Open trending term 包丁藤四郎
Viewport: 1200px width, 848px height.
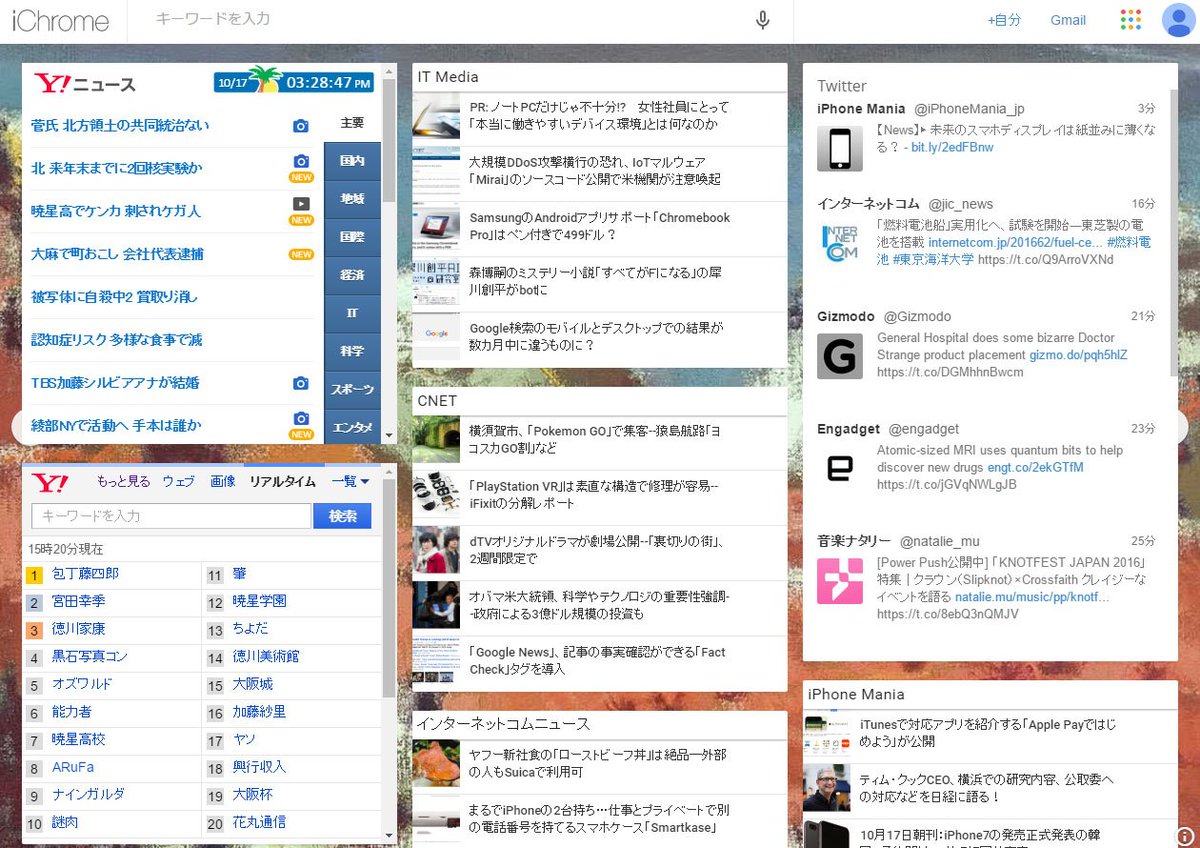tap(85, 574)
